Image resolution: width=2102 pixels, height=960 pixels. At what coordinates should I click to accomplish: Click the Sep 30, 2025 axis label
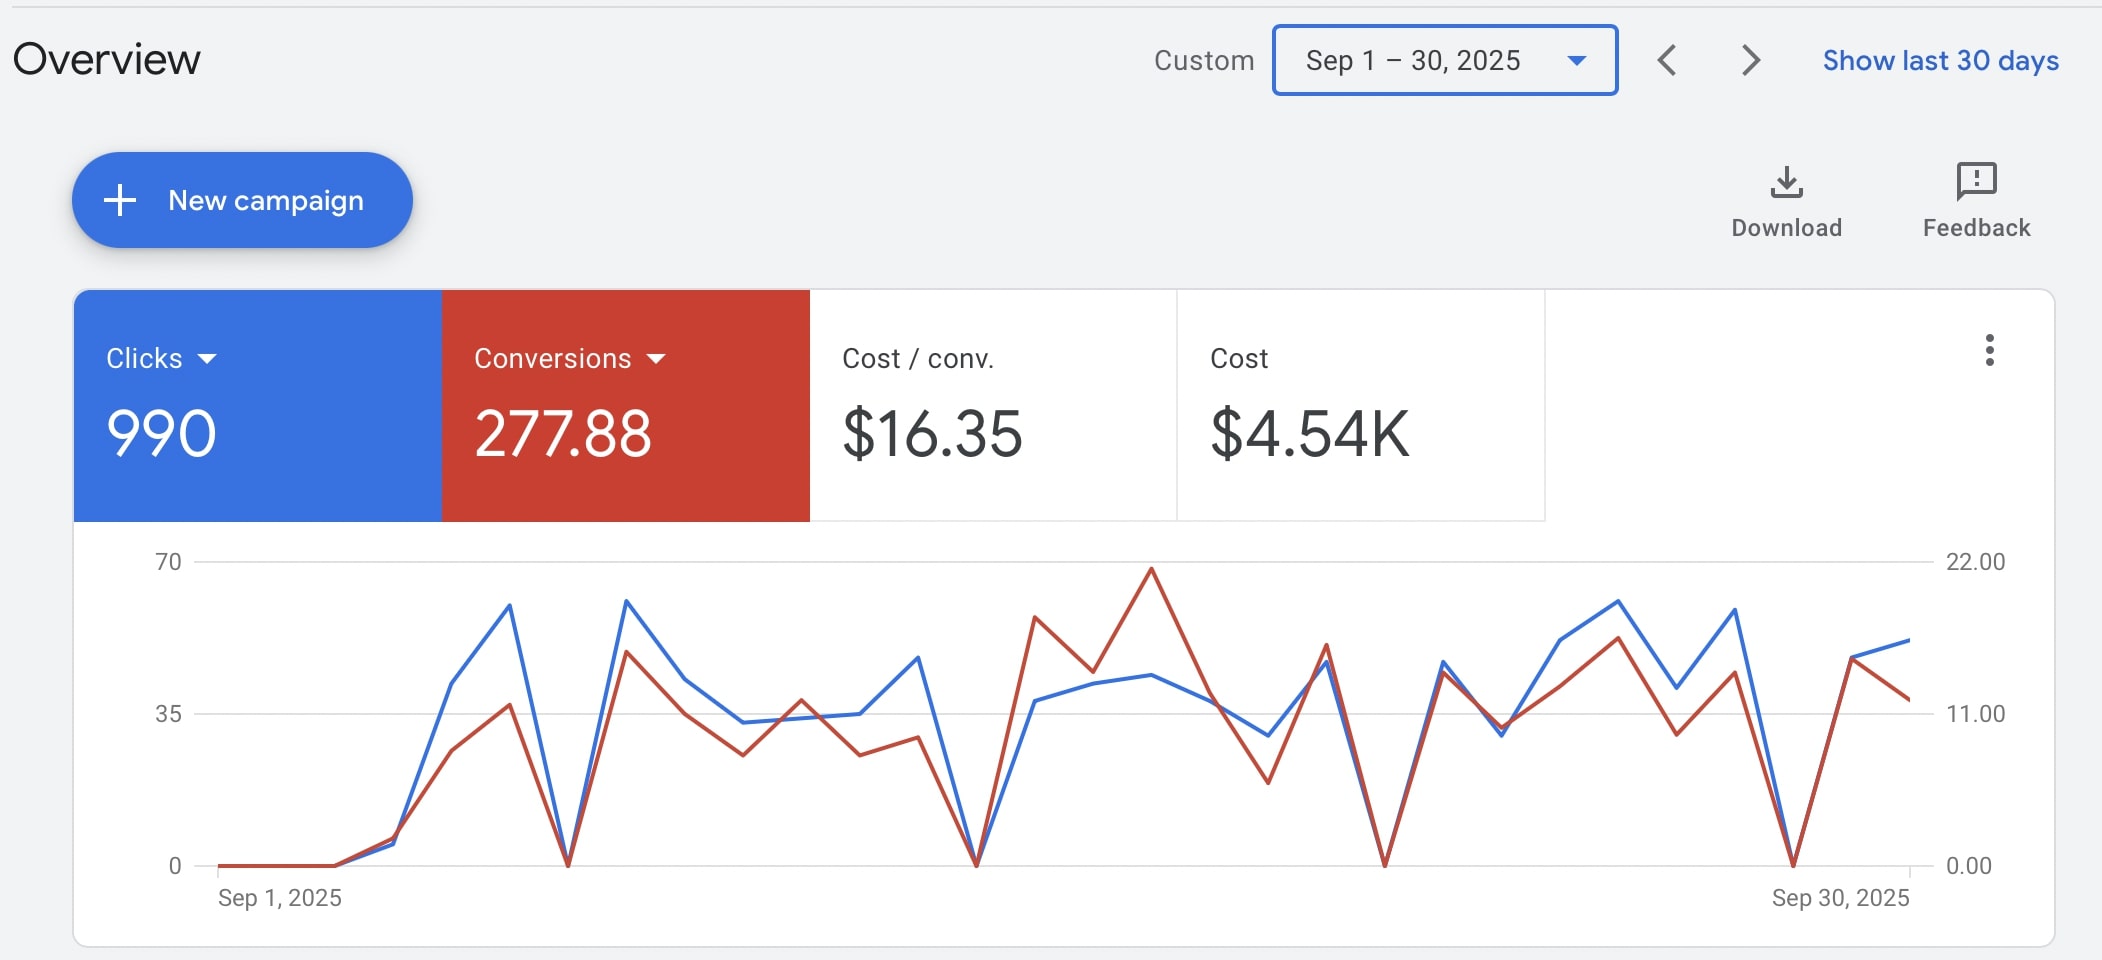point(1840,898)
